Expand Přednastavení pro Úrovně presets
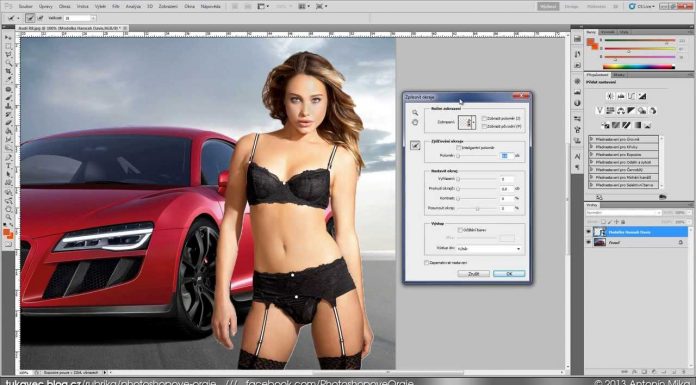 coord(592,139)
